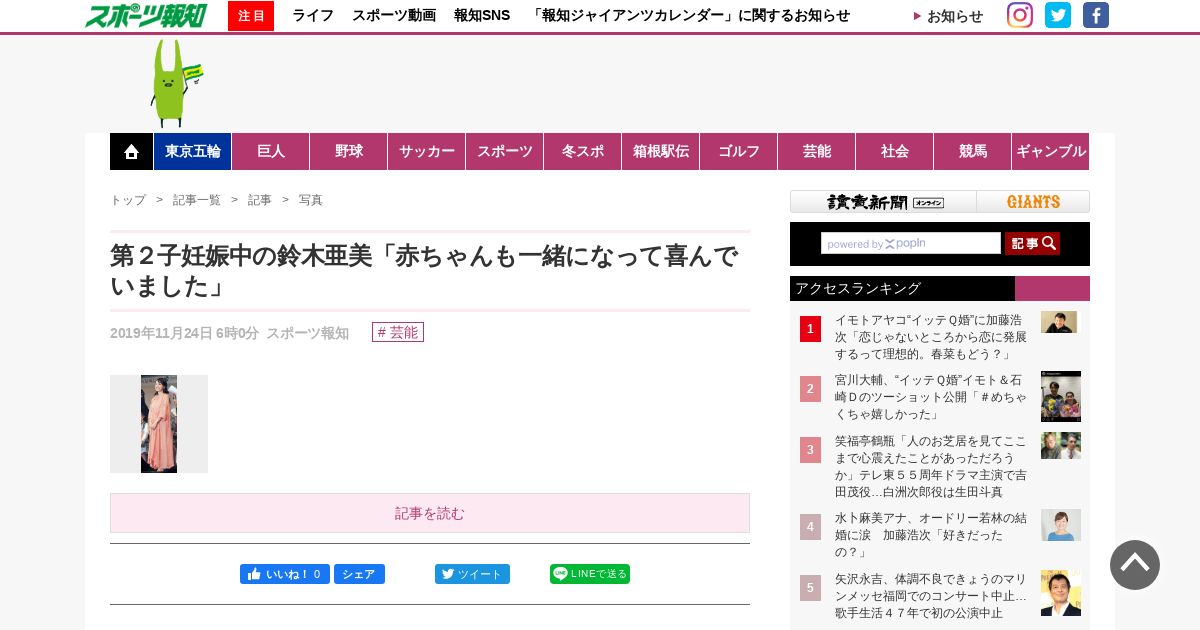1200x630 pixels.
Task: Open ライフ in top menu
Action: point(313,16)
